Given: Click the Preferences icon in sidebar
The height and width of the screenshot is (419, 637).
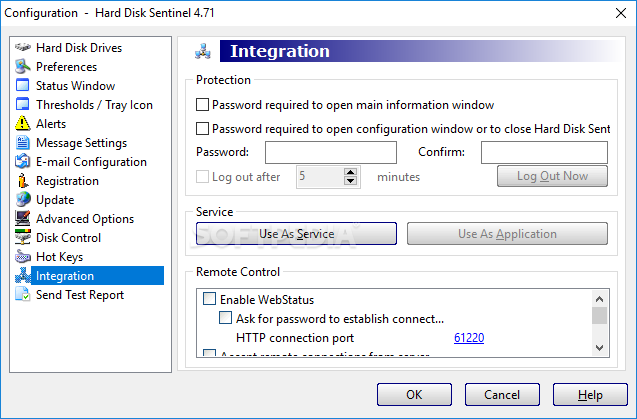Looking at the screenshot, I should (23, 66).
